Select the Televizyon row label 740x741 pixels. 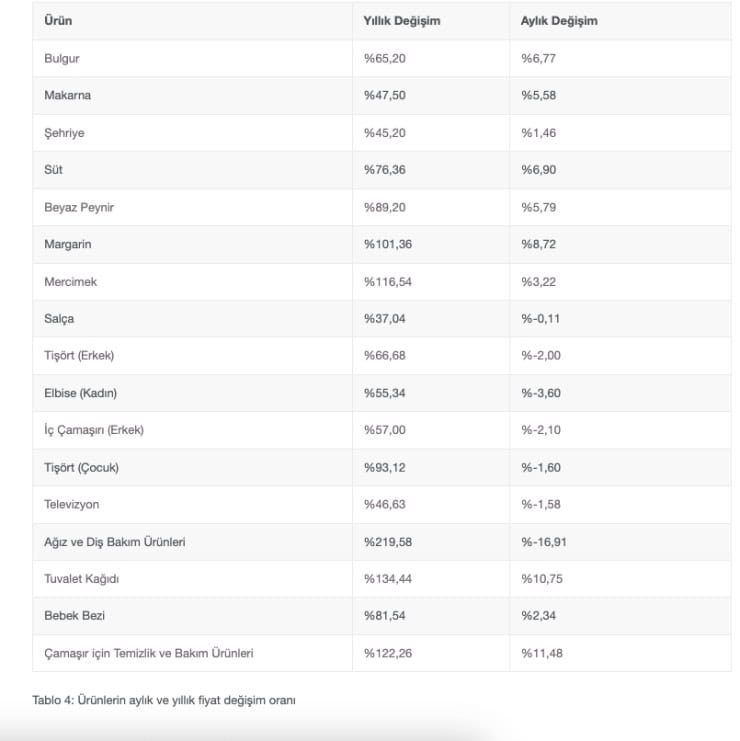click(72, 505)
